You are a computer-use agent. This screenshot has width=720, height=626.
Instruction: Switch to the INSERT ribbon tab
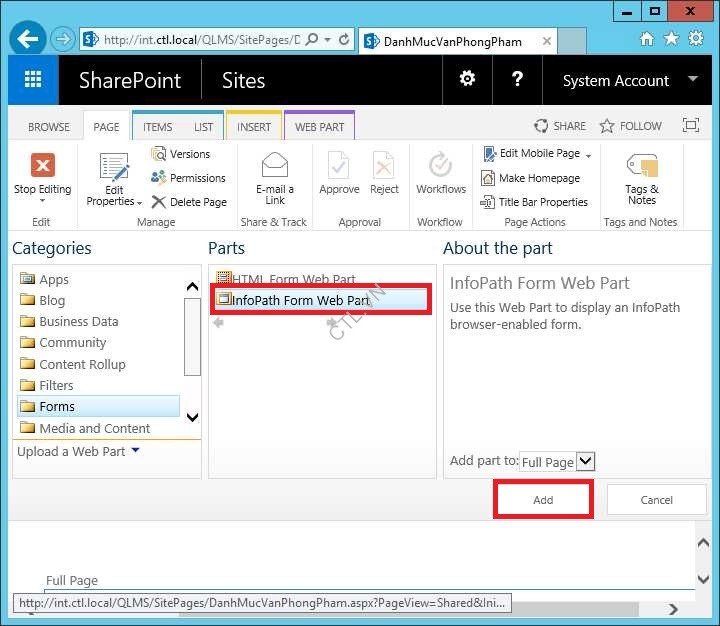[254, 127]
